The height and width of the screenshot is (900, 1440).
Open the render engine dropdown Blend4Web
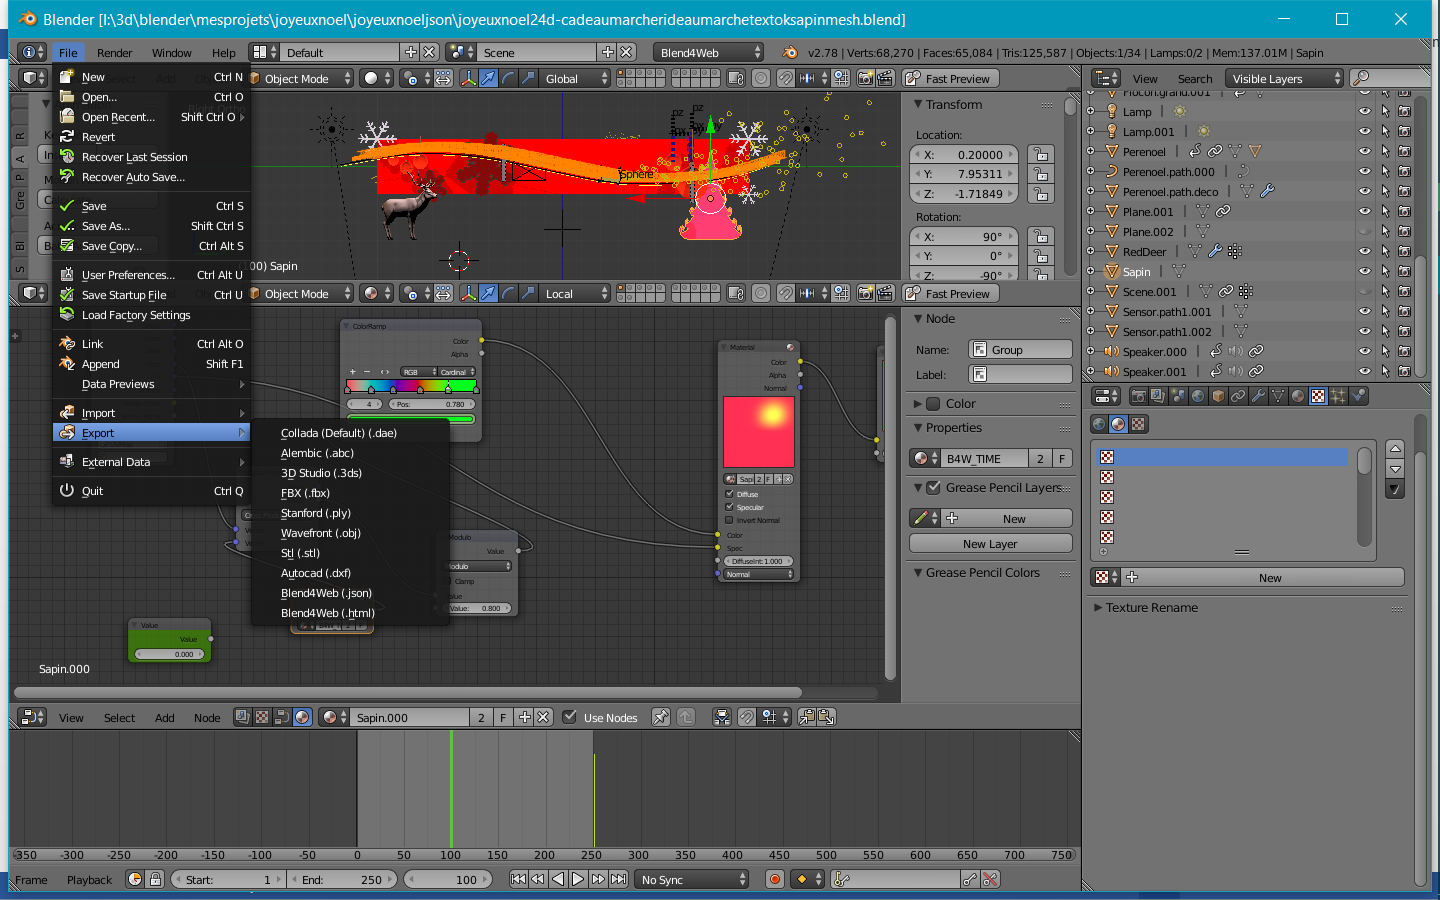(709, 52)
